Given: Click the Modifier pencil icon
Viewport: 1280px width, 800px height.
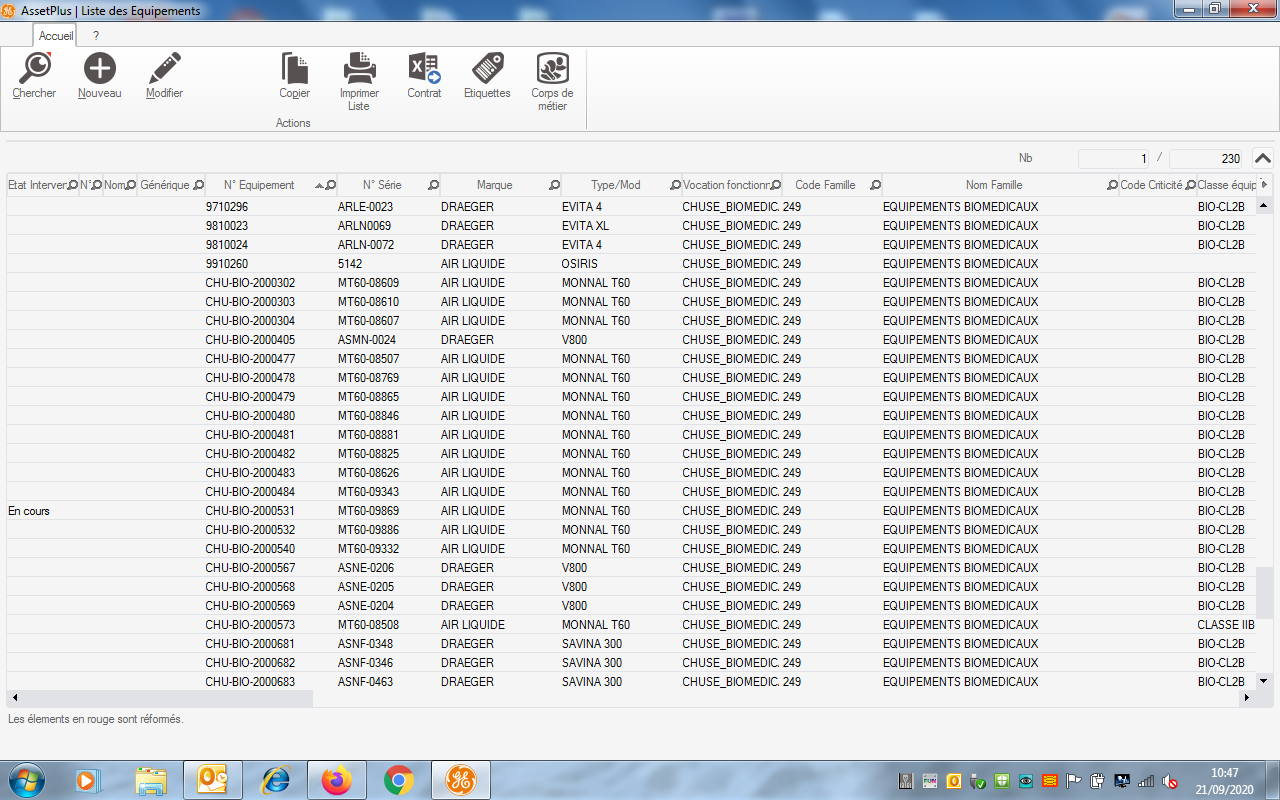Looking at the screenshot, I should coord(164,68).
